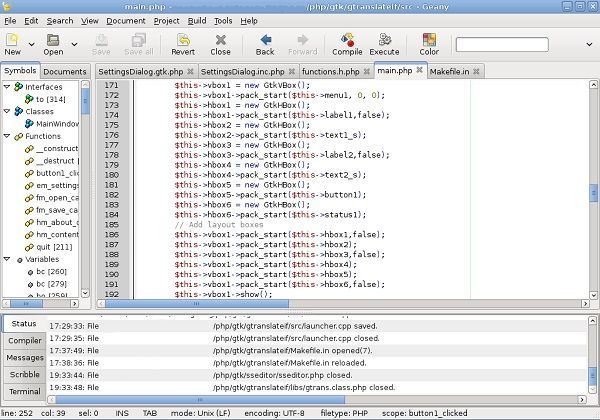Open the File menu
Image resolution: width=600 pixels, height=420 pixels.
point(10,21)
